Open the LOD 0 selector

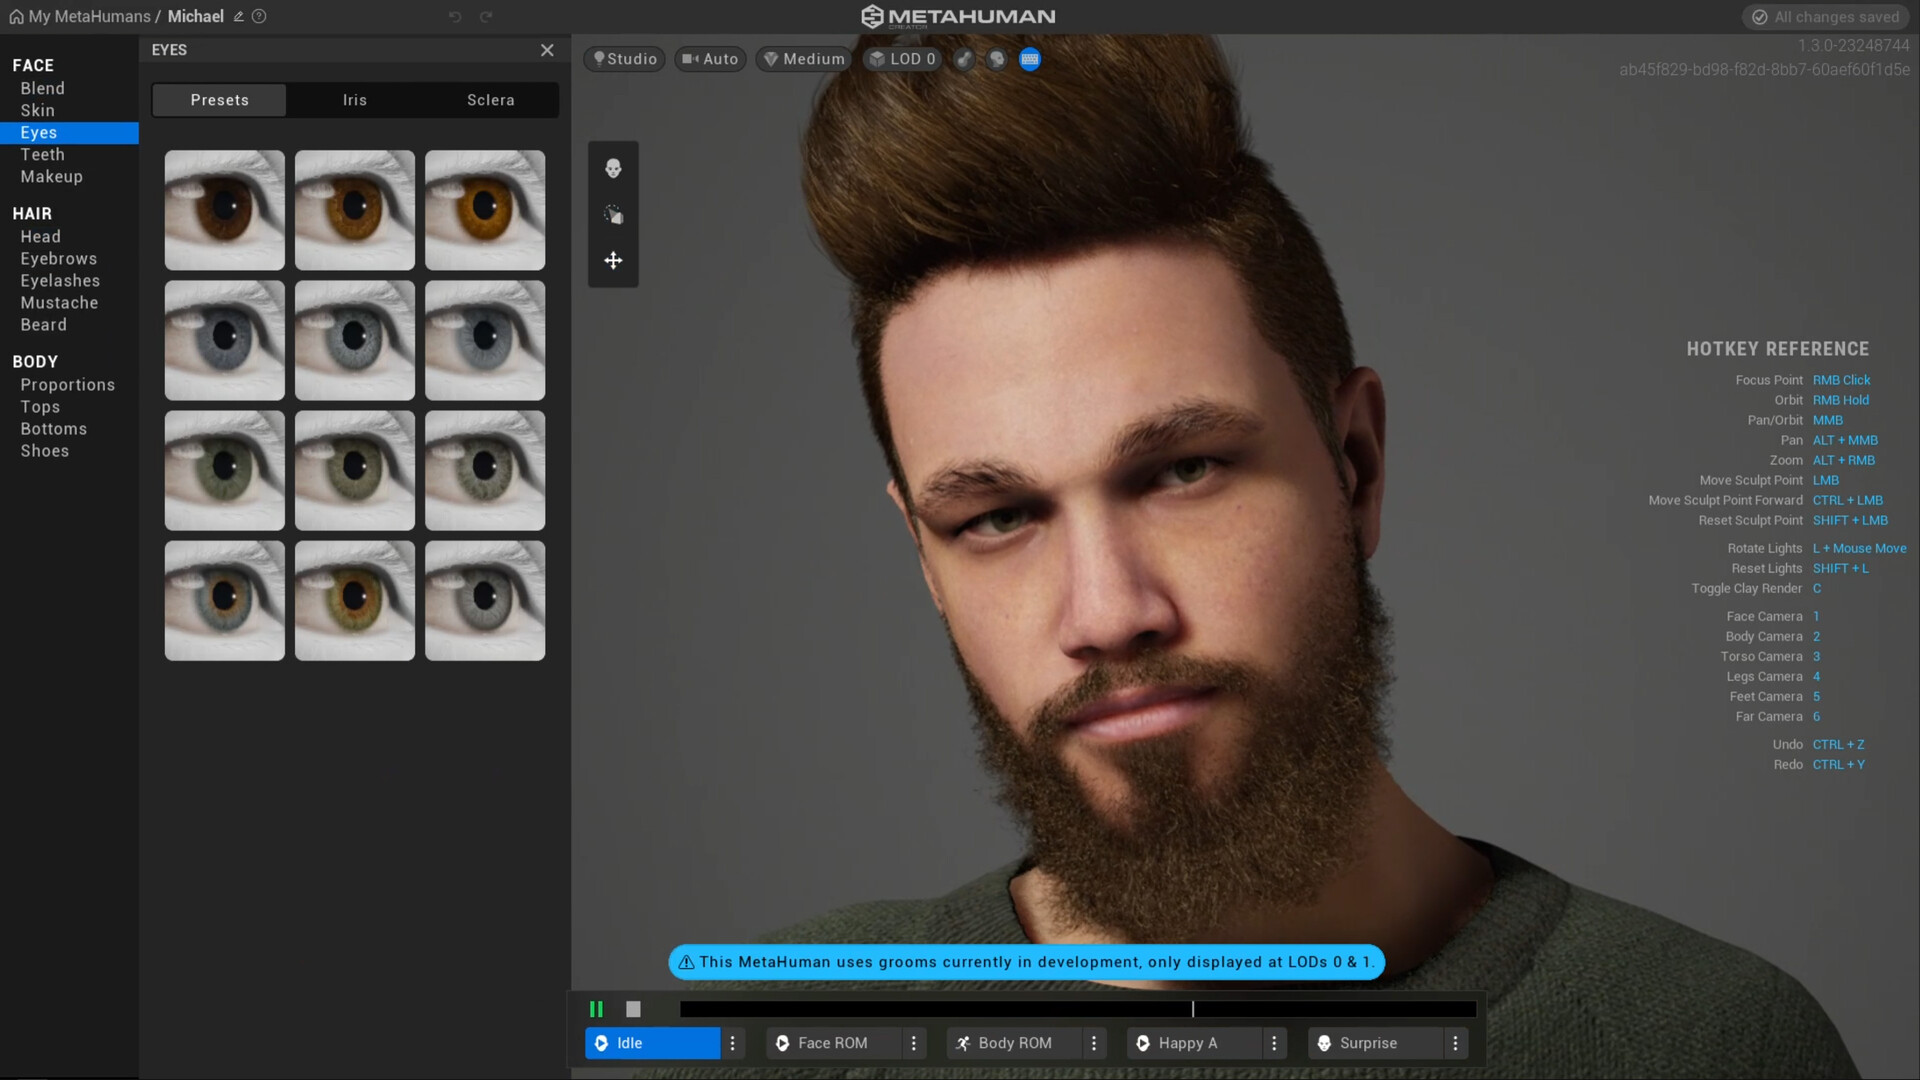[x=902, y=59]
